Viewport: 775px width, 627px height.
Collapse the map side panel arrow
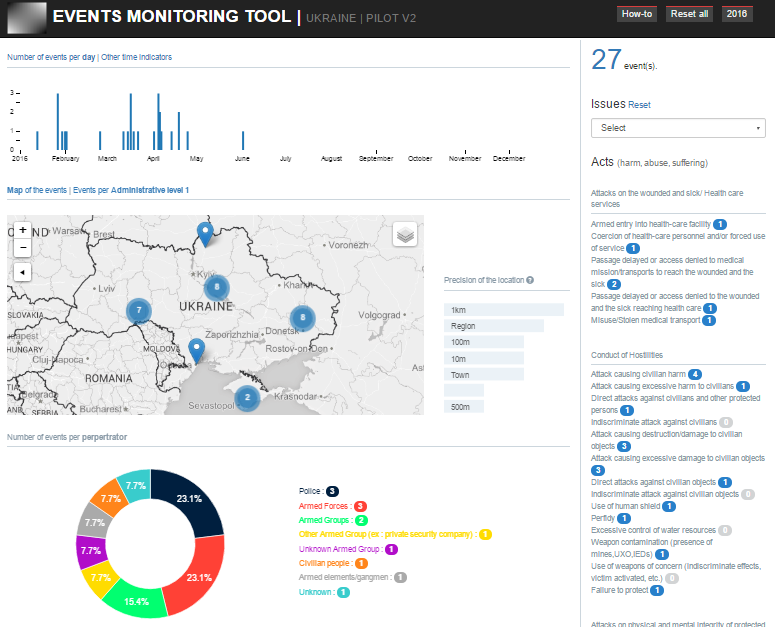(23, 272)
